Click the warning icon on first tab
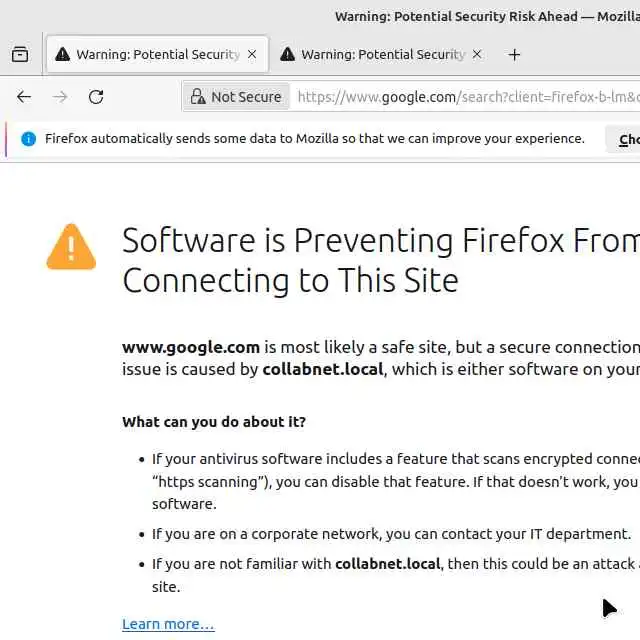This screenshot has width=640, height=640. pyautogui.click(x=63, y=55)
